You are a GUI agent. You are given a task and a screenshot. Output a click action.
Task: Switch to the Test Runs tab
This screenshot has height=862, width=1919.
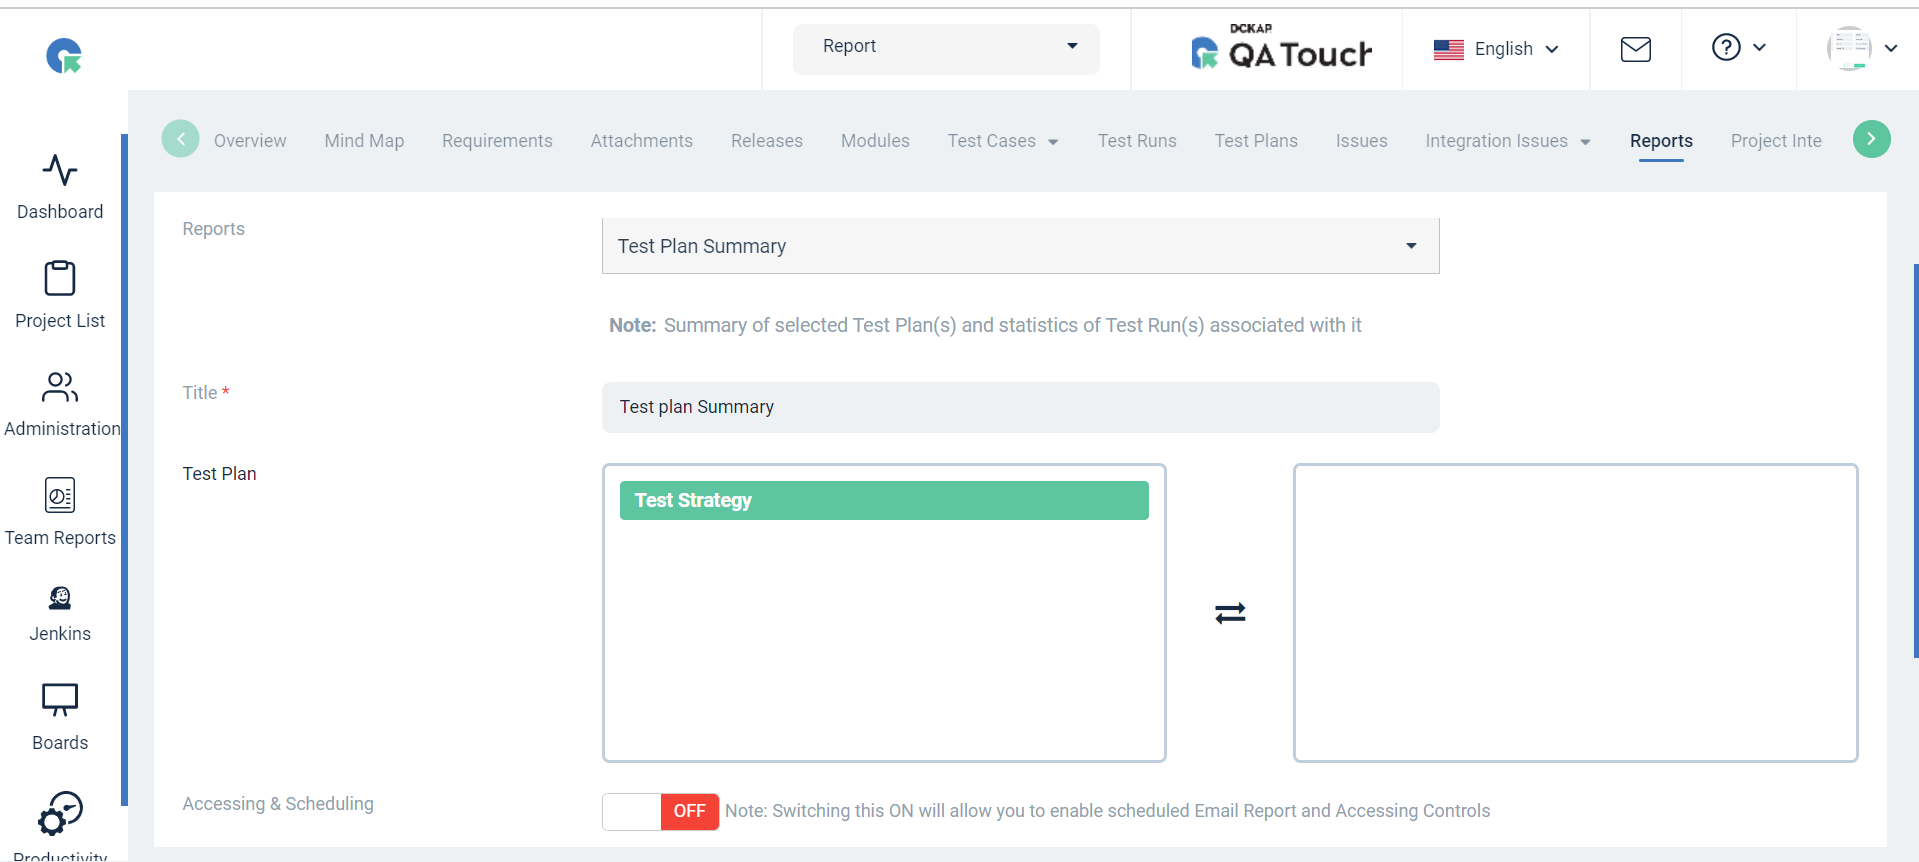(1137, 141)
